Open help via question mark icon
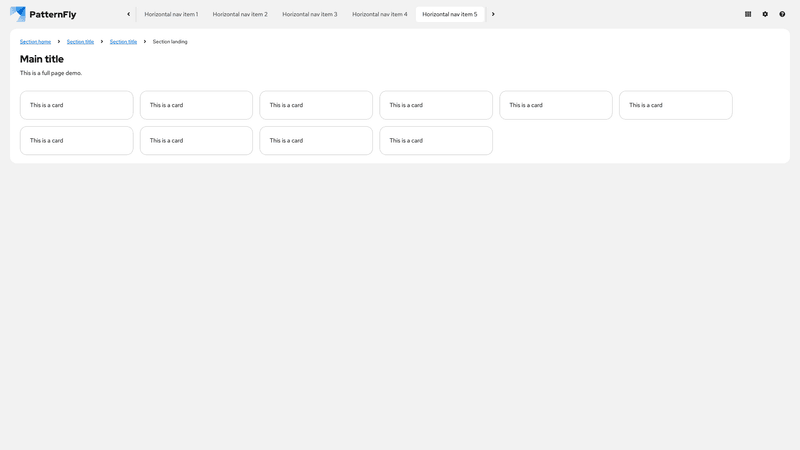 pyautogui.click(x=782, y=14)
